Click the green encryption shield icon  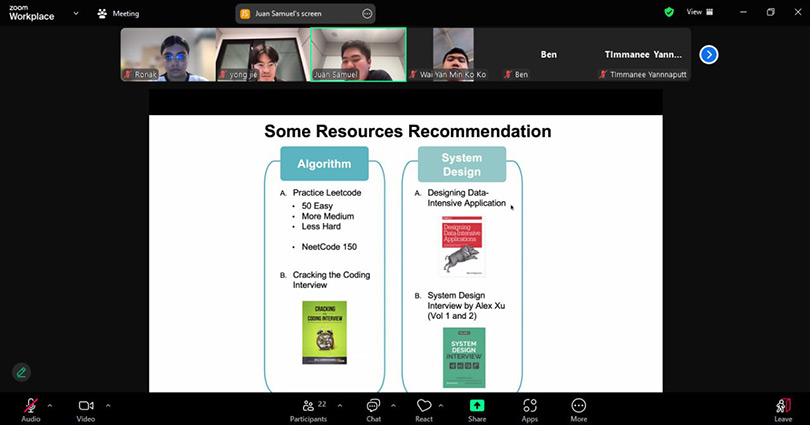tap(669, 12)
